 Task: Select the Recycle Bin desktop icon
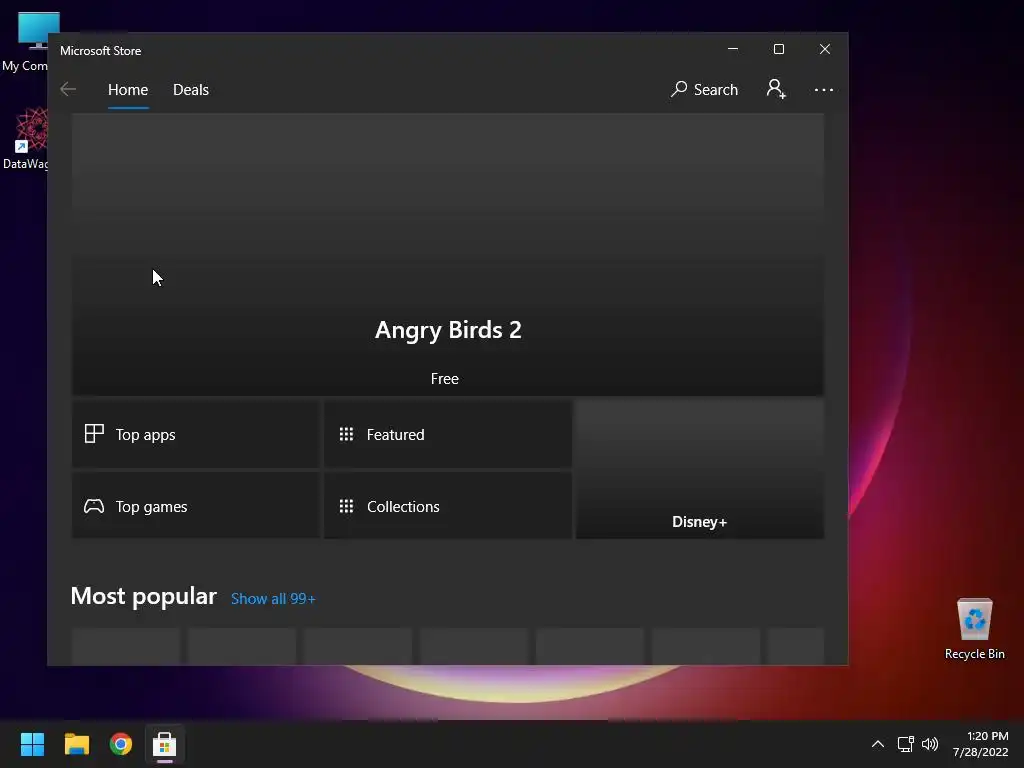pos(974,629)
